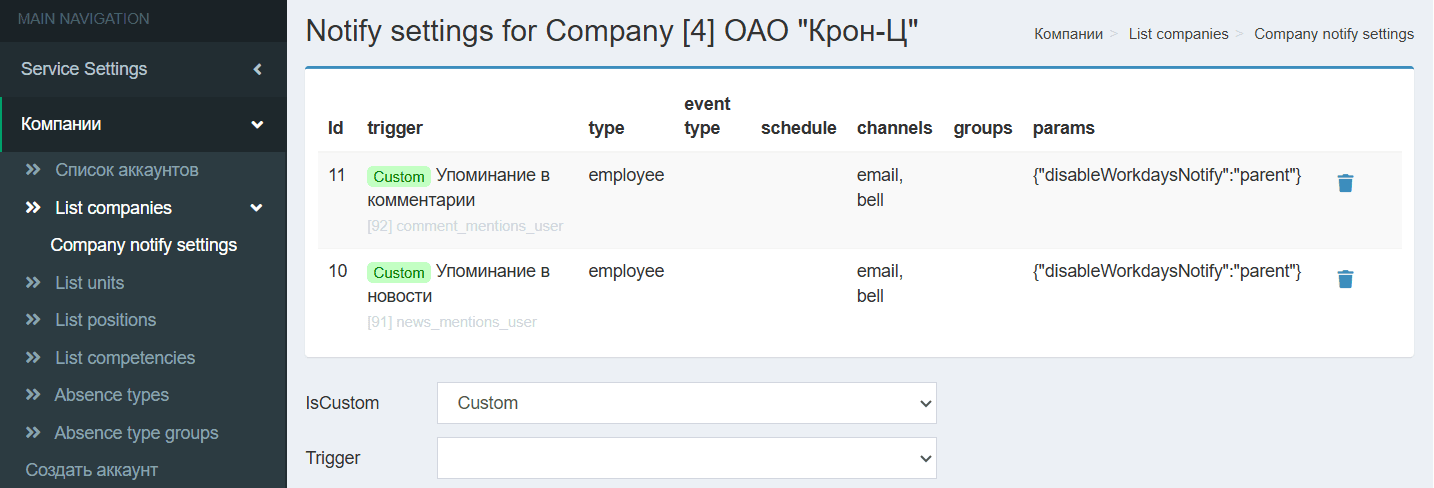Delete notify setting with Id 11
1434x488 pixels.
pos(1345,183)
